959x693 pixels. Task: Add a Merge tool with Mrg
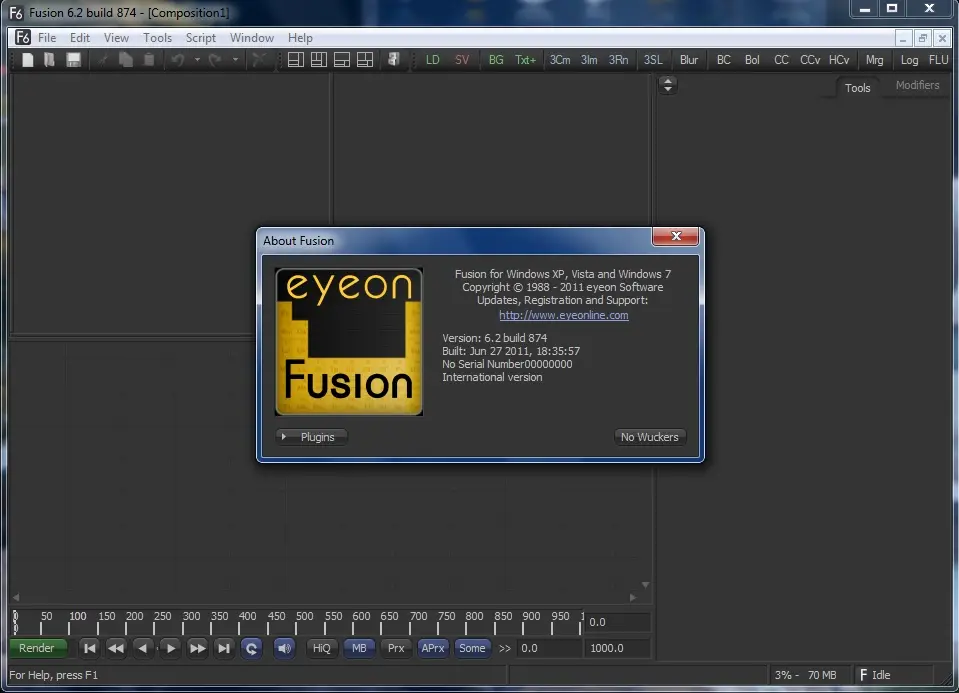[x=875, y=60]
